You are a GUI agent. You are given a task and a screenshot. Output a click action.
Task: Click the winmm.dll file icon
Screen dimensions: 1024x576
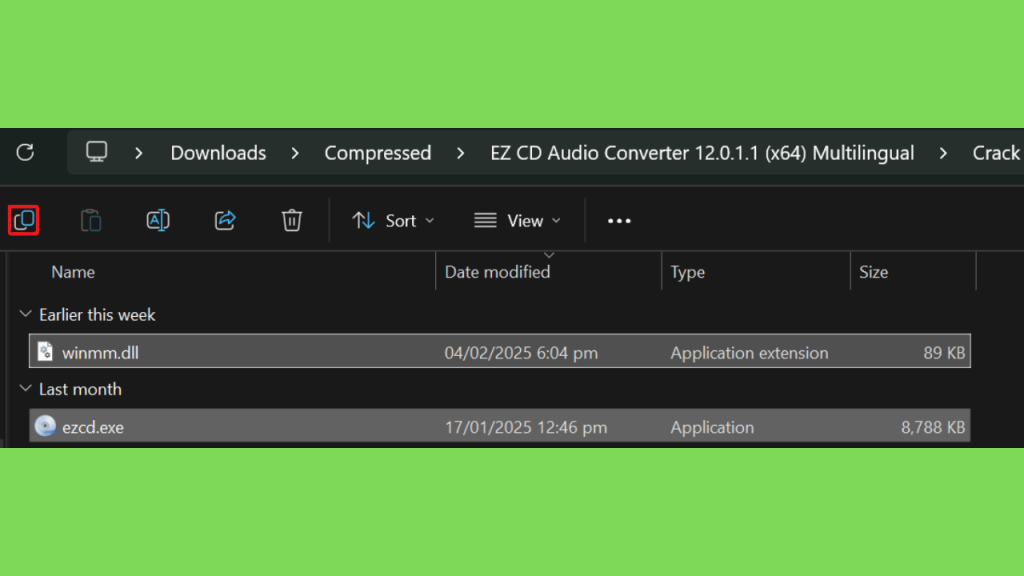45,351
